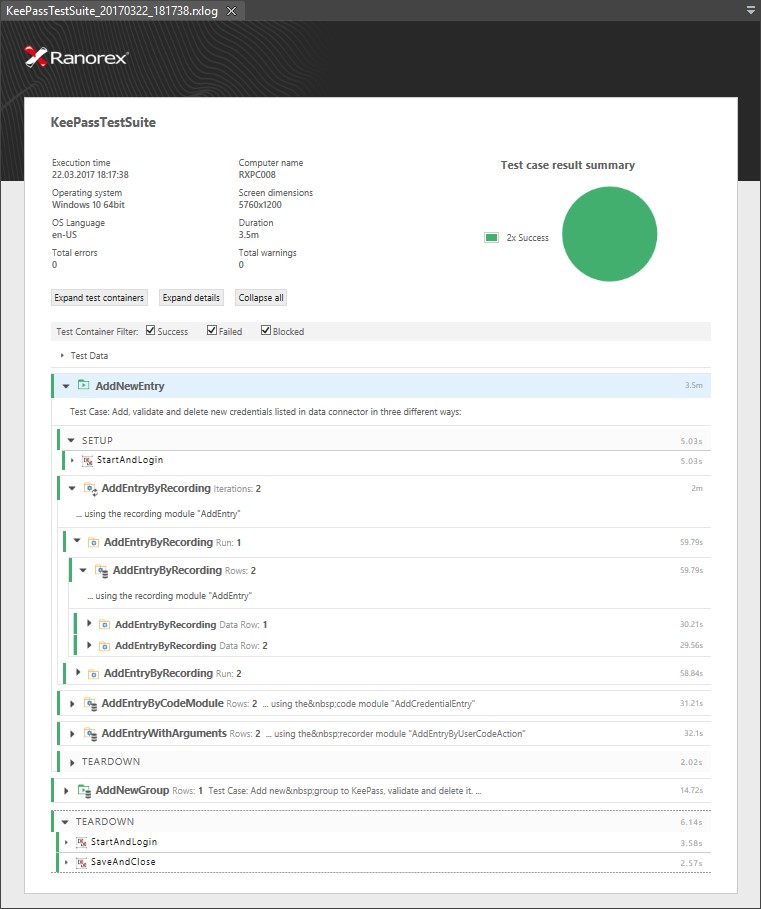
Task: Expand AddEntryByRecording Data Row 2
Action: tap(89, 645)
